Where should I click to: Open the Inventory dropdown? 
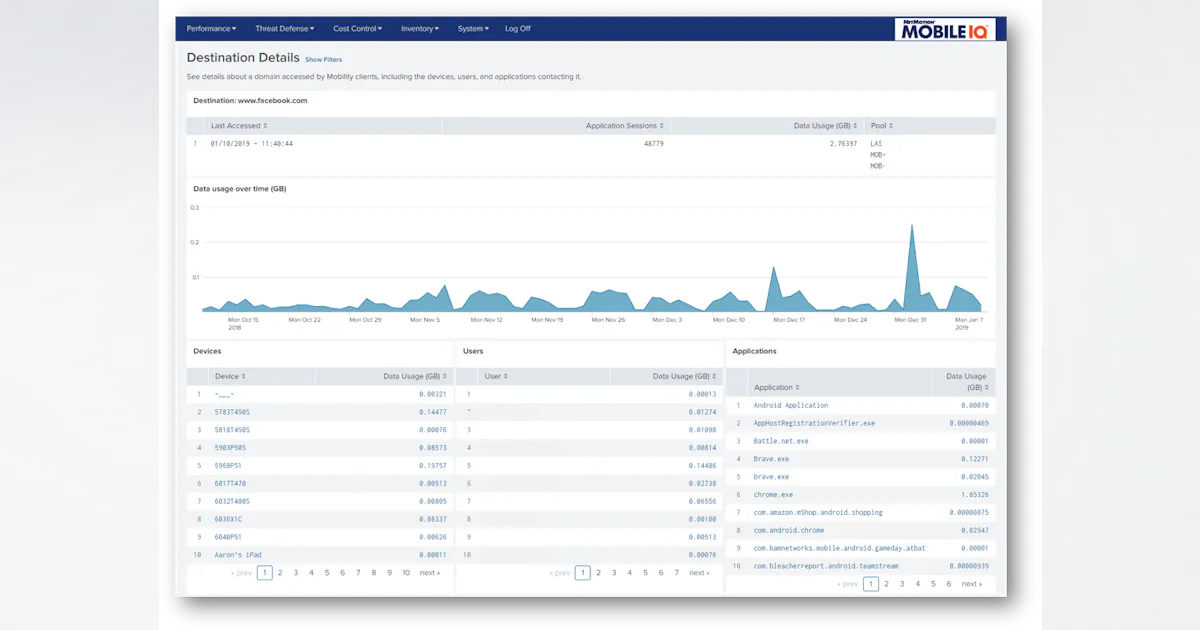tap(420, 29)
